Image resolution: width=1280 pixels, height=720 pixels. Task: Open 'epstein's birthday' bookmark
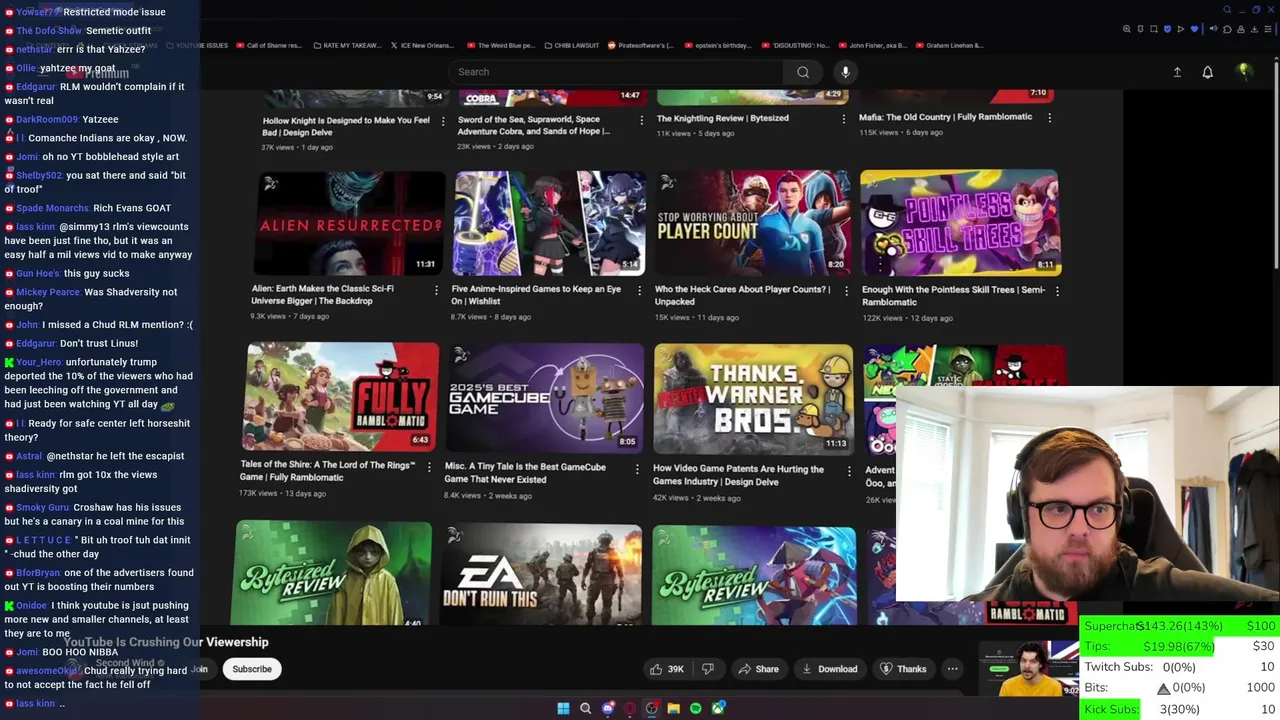tap(718, 45)
